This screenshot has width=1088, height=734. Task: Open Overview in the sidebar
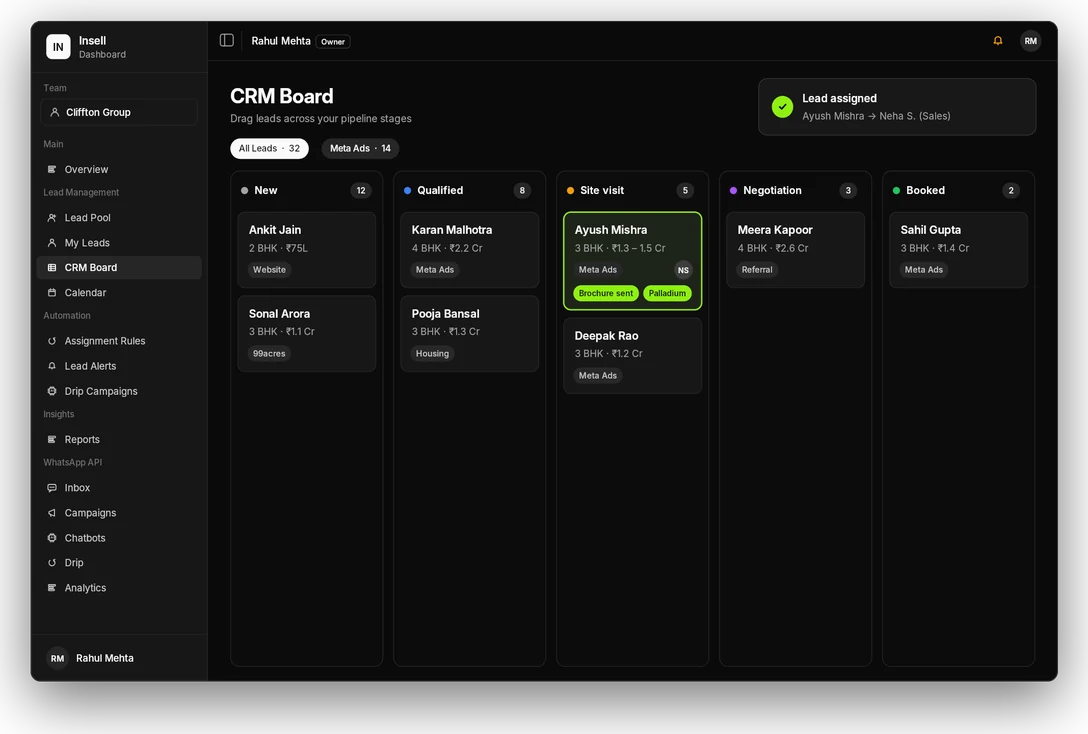[x=119, y=169]
